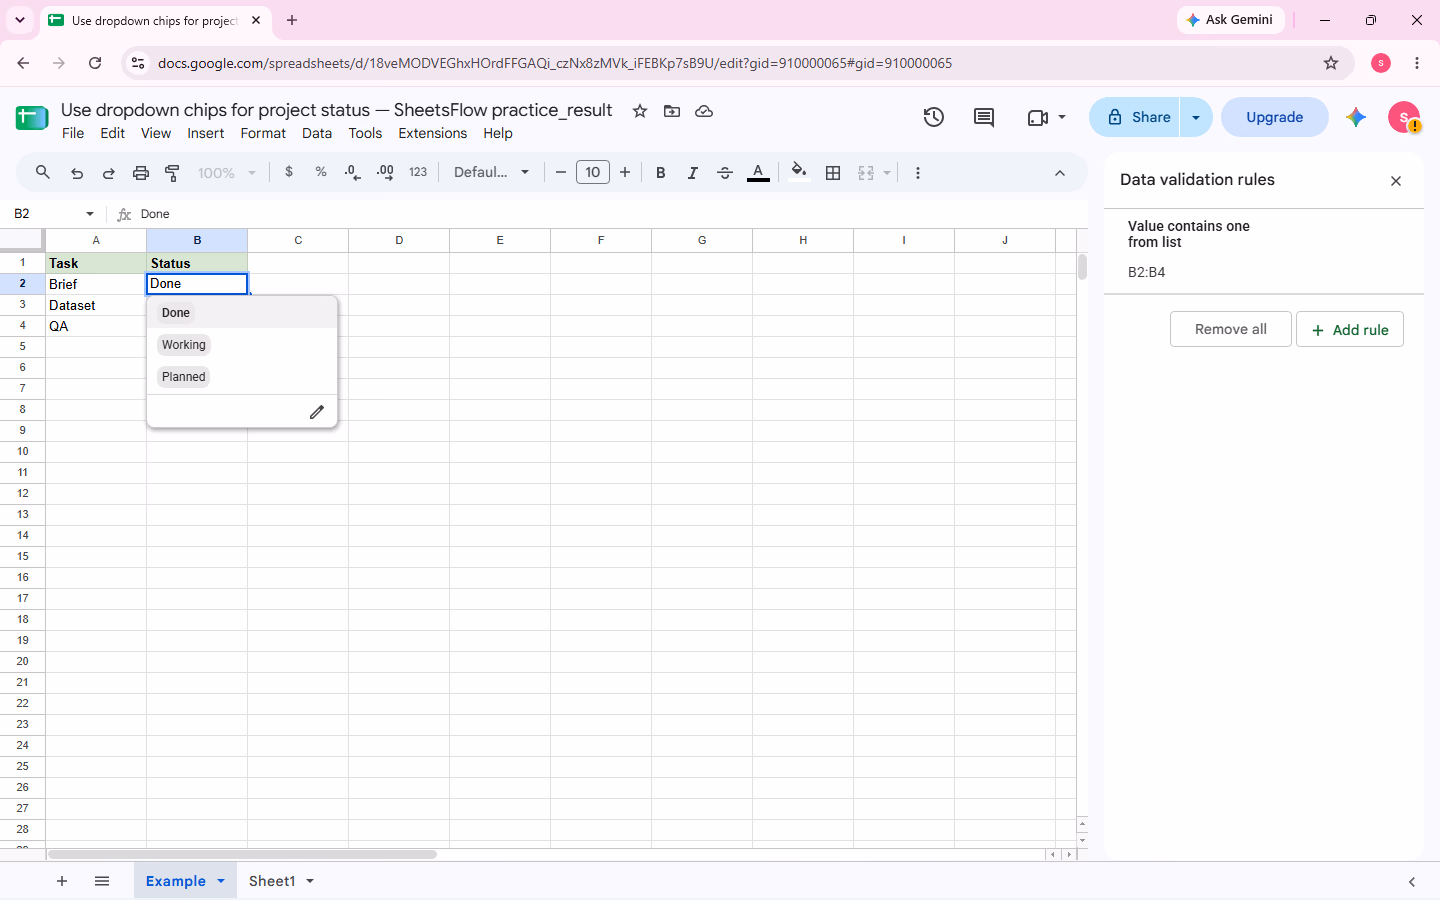Increase decimal places
1440x900 pixels.
385,172
